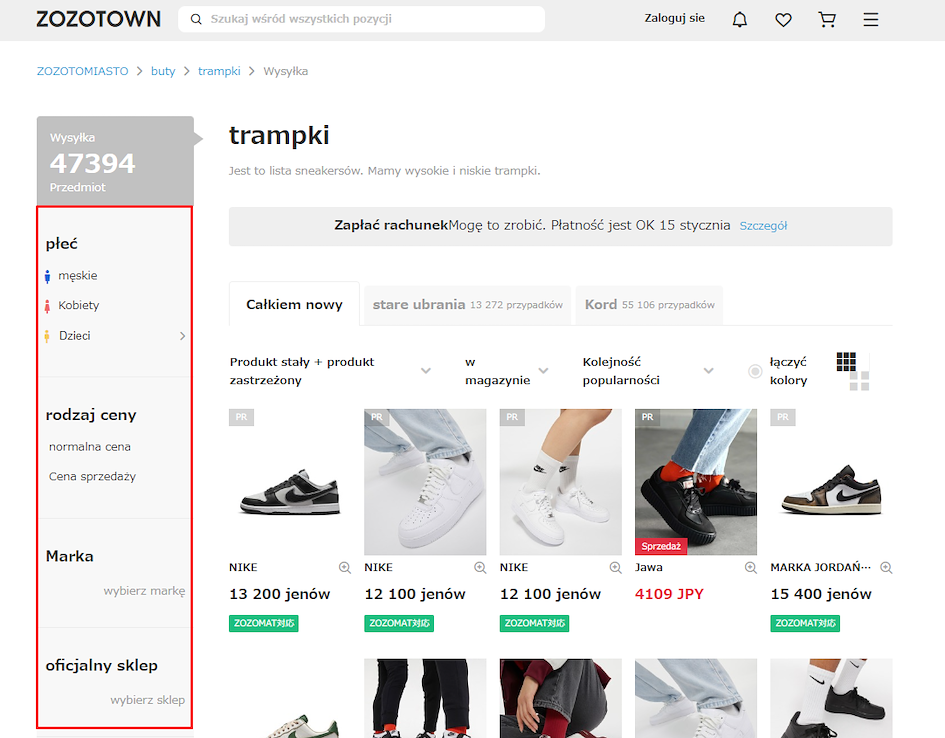Go to buty breadcrumb
Image resolution: width=945 pixels, height=738 pixels.
click(163, 71)
